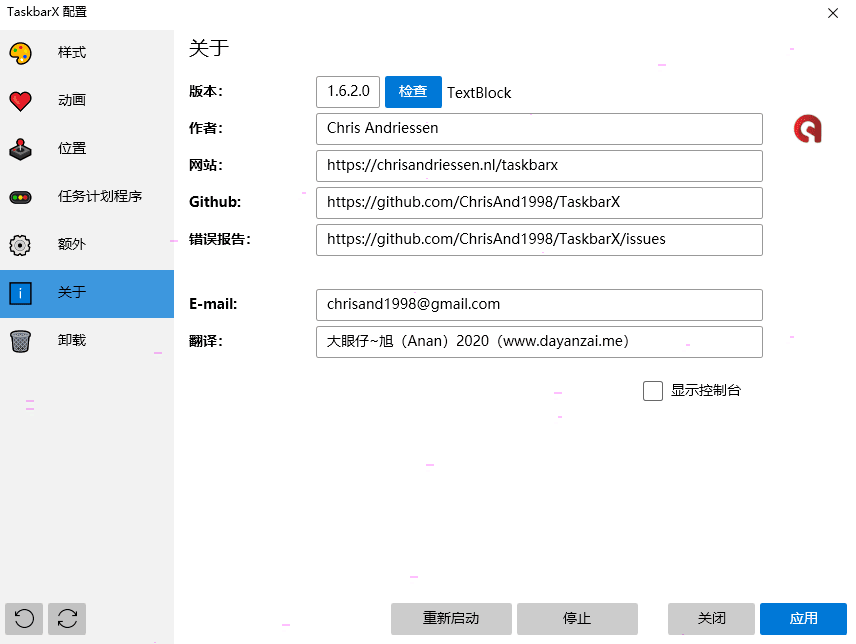
Task: Click the red heart 动画 icon
Action: coord(20,101)
